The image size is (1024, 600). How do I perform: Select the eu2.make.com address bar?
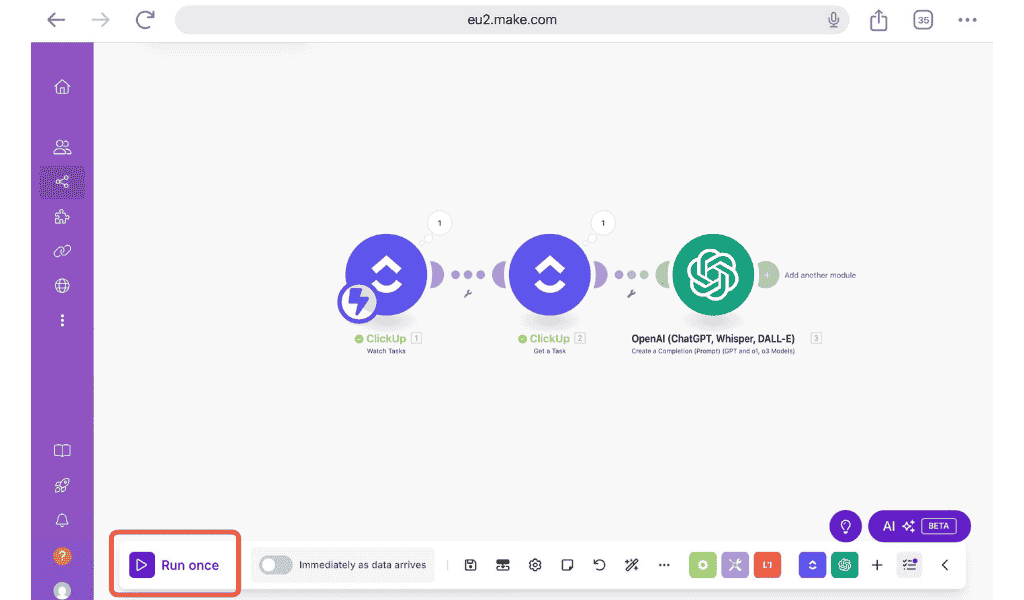(511, 20)
